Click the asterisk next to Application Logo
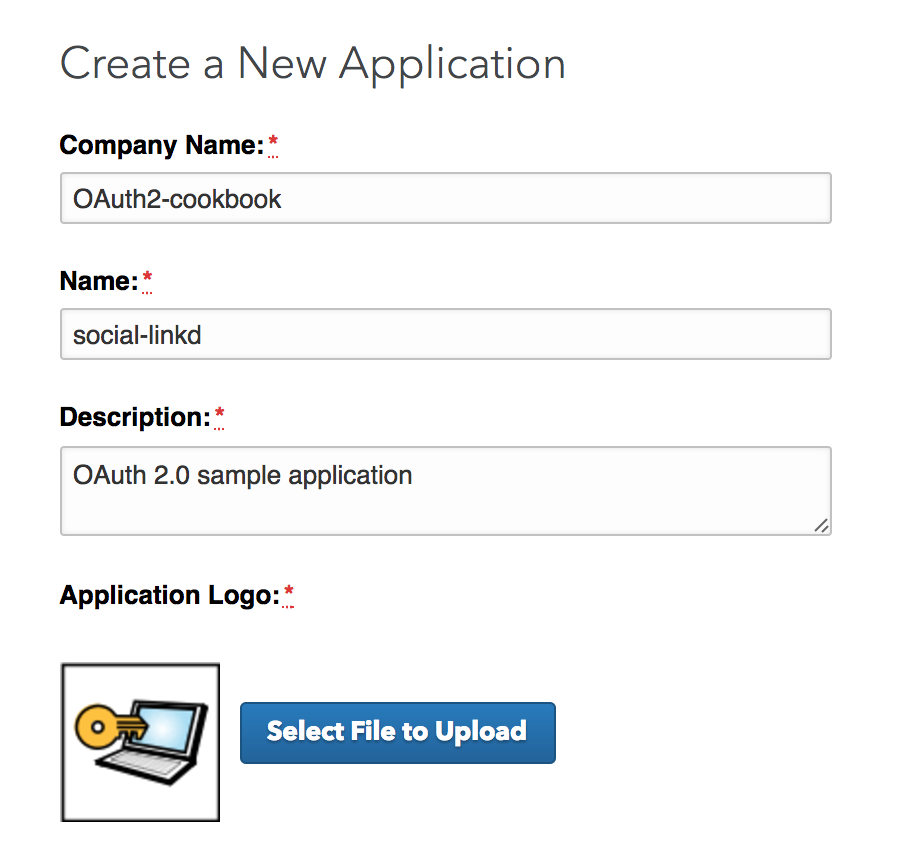 point(288,593)
